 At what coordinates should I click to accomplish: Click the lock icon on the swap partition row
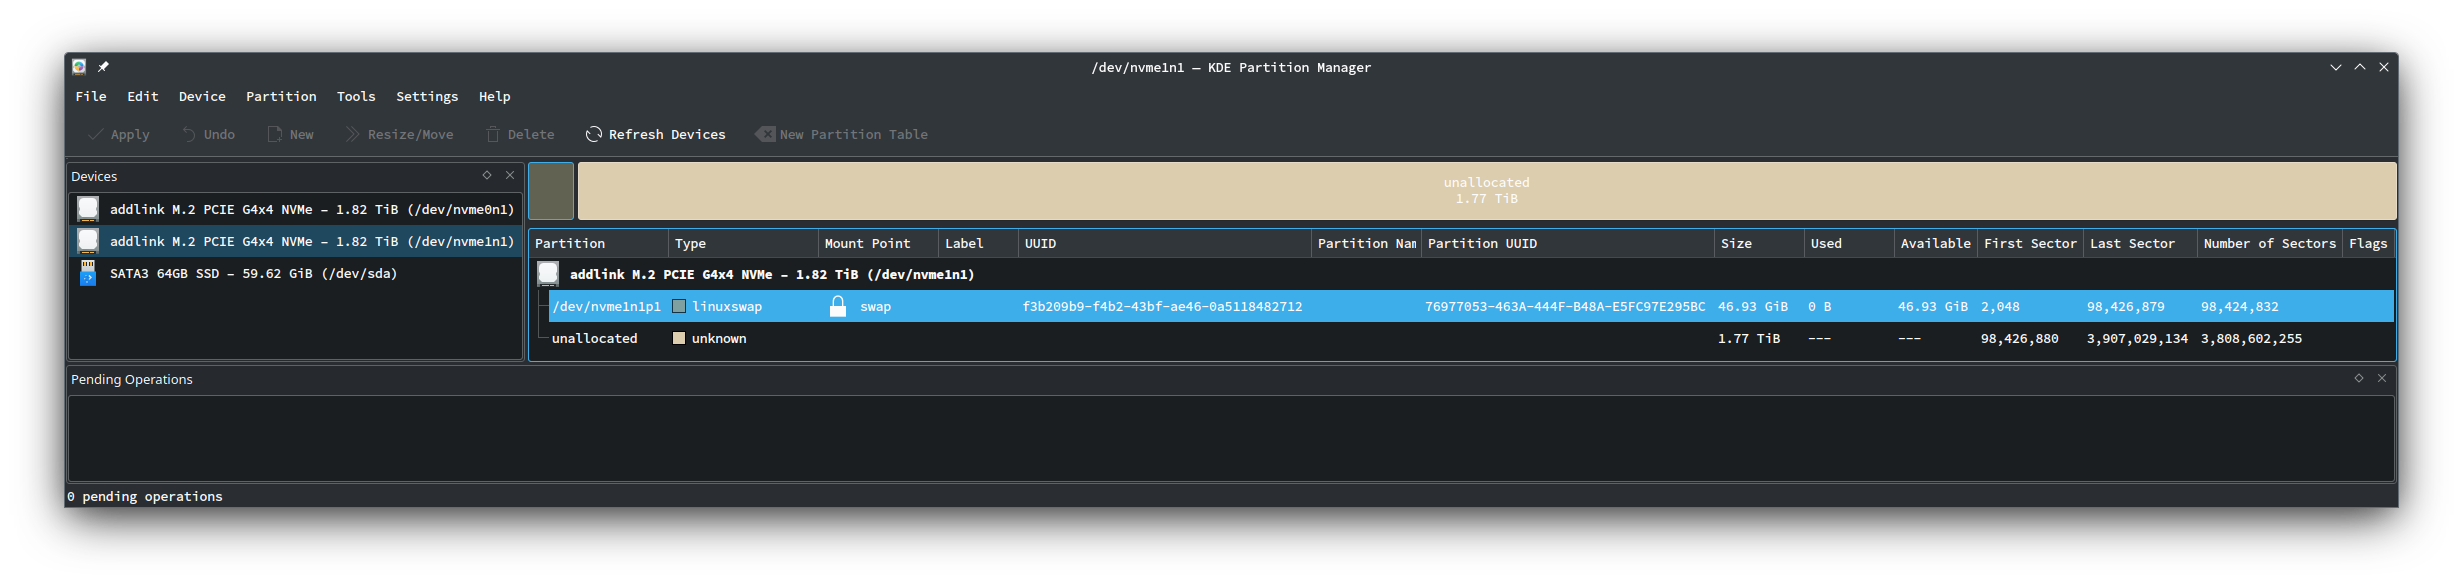(838, 306)
